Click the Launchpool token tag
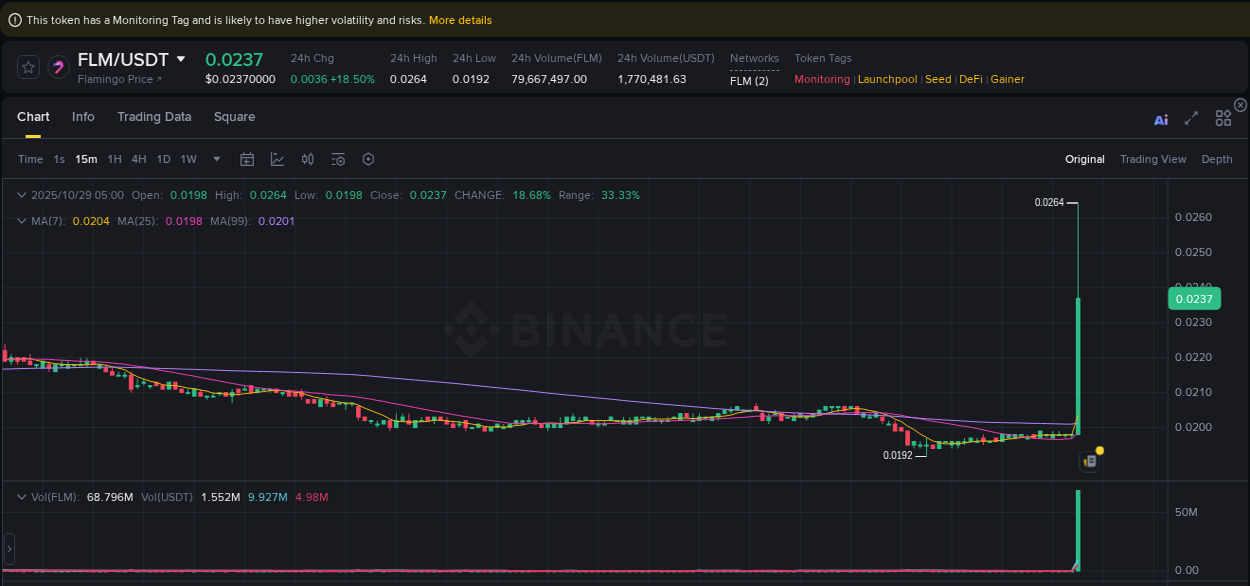Screen dimensions: 1250x586 [x=887, y=79]
